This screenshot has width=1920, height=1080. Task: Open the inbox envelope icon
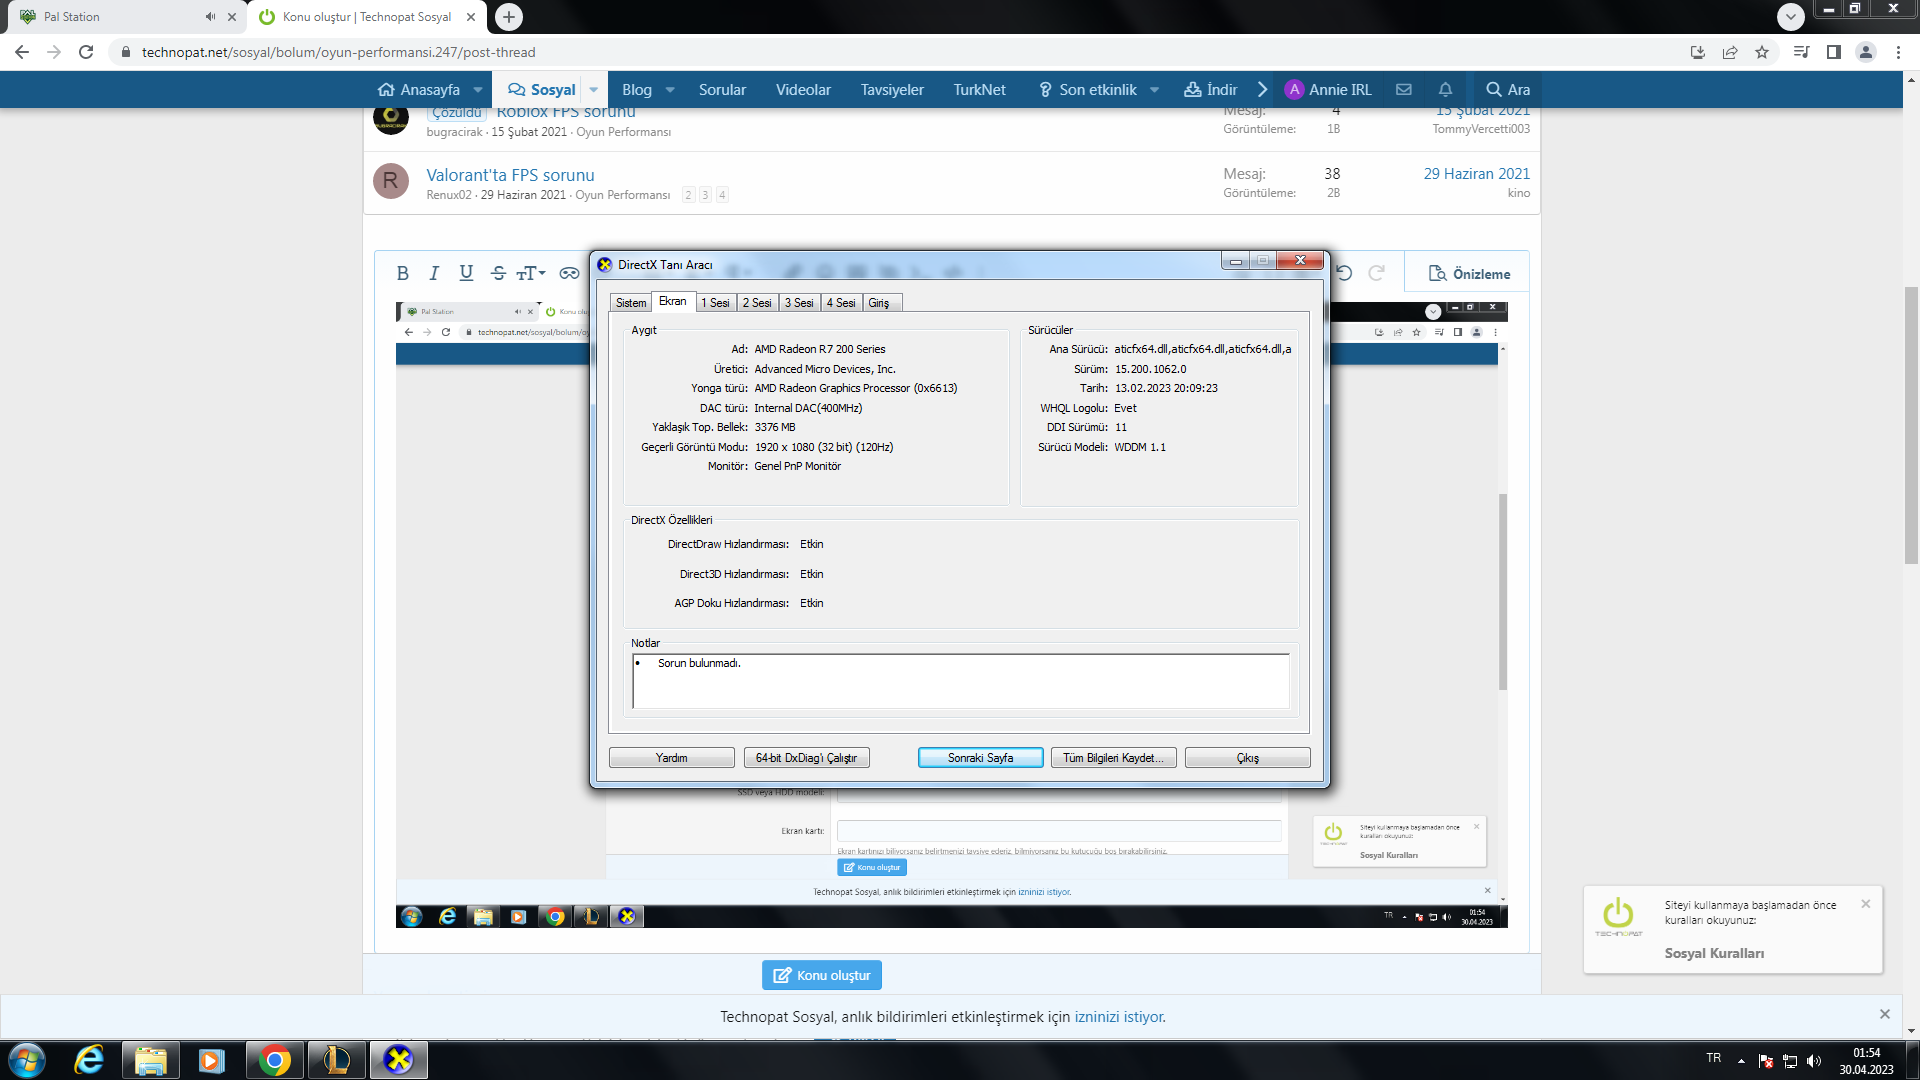coord(1404,89)
